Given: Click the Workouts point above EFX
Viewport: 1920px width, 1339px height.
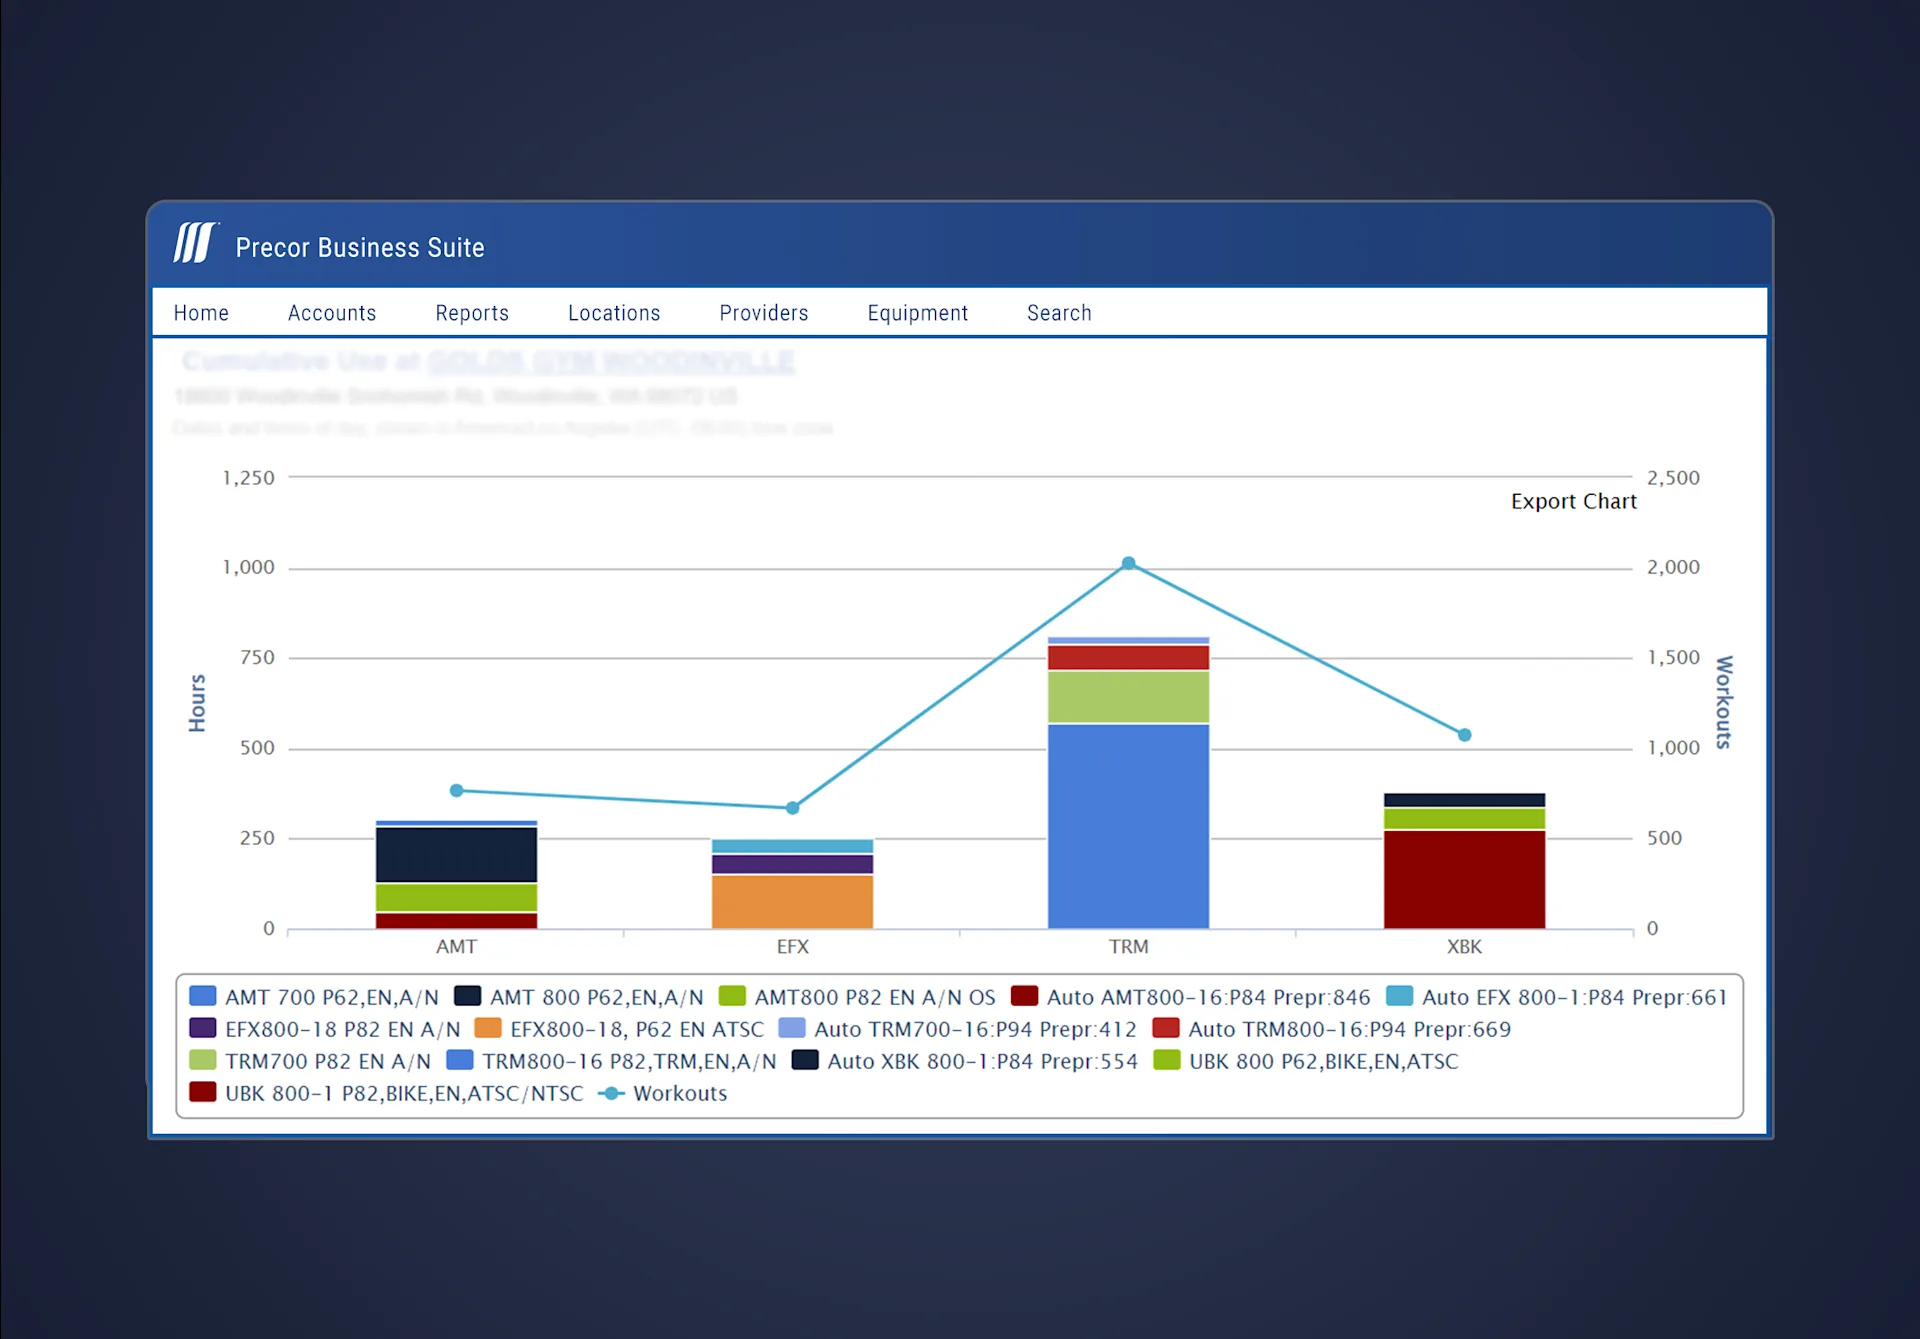Looking at the screenshot, I should point(792,807).
